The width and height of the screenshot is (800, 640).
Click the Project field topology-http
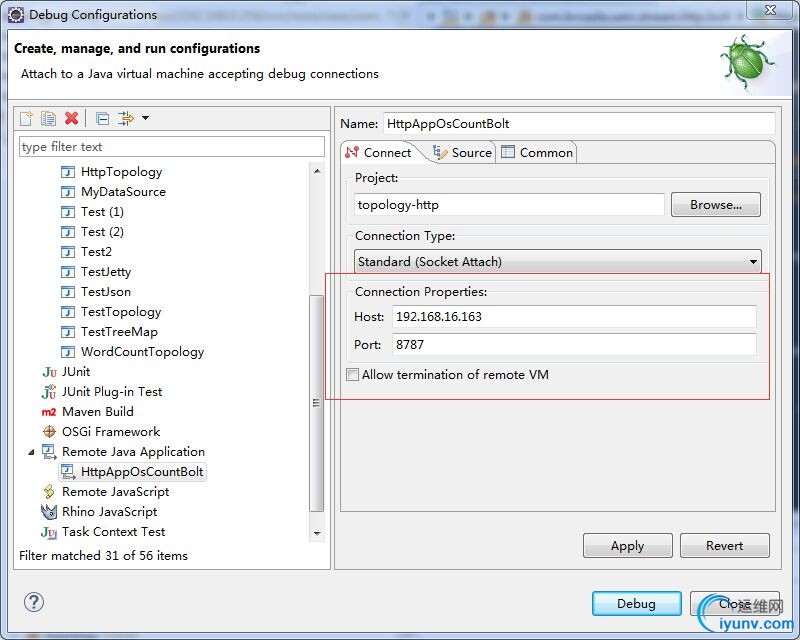pos(509,205)
